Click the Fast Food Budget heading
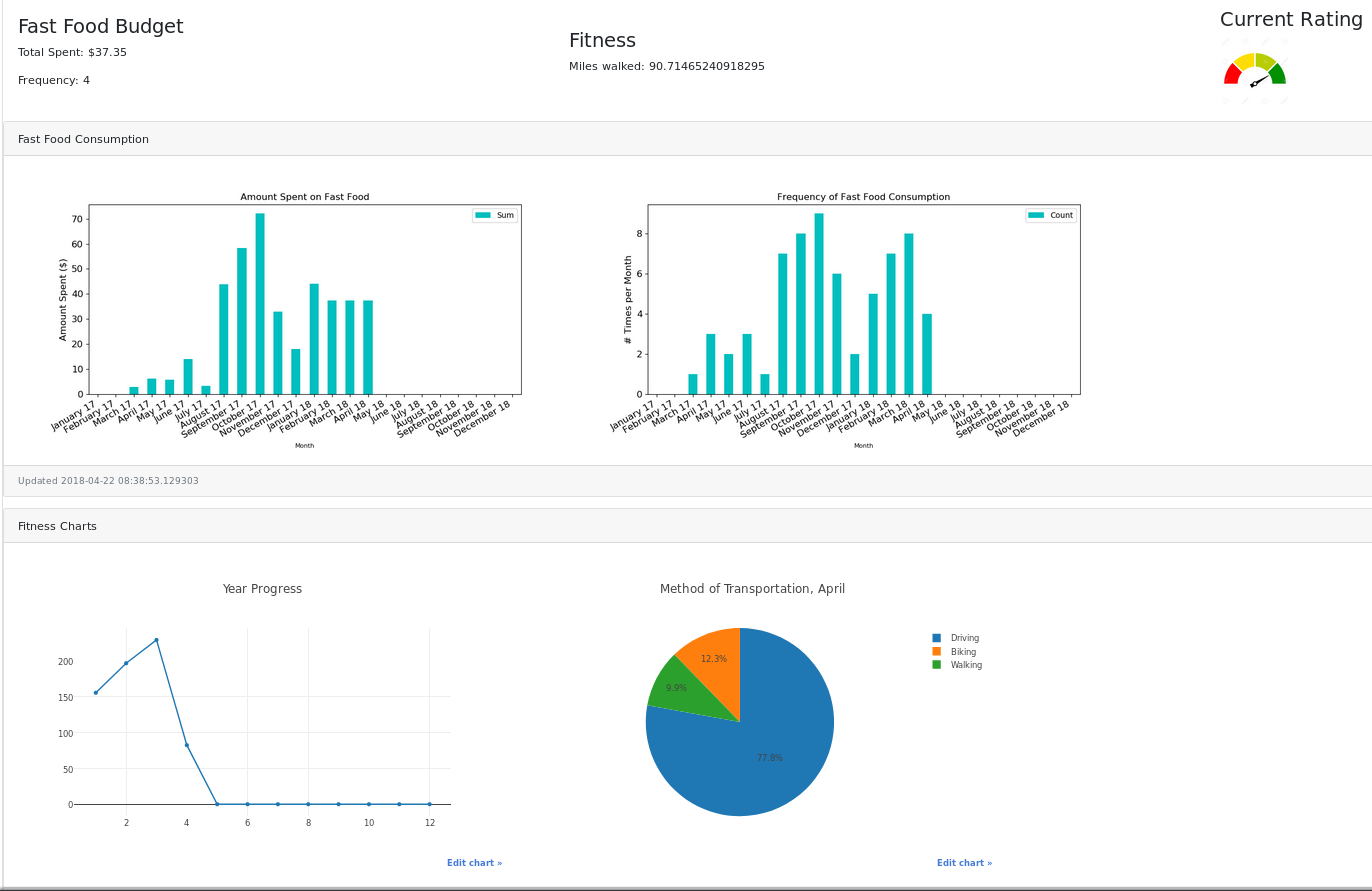 point(101,27)
